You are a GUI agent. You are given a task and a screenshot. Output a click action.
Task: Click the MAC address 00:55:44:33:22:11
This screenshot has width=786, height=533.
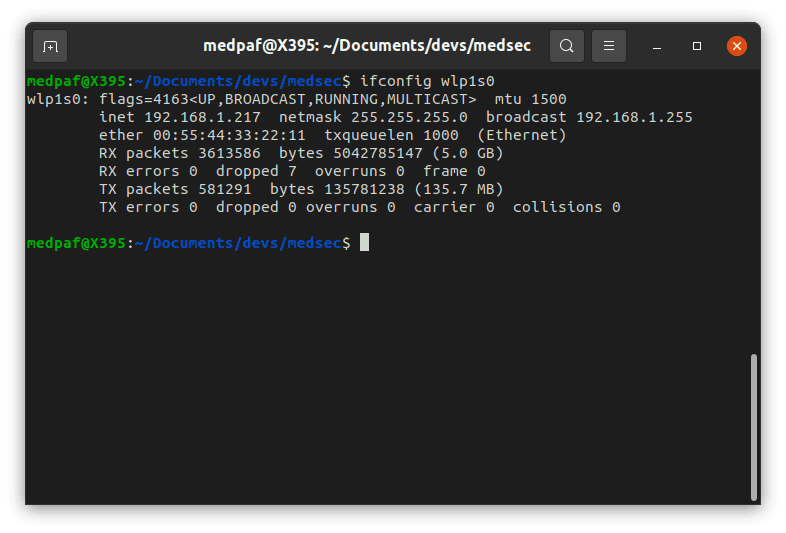(x=229, y=135)
